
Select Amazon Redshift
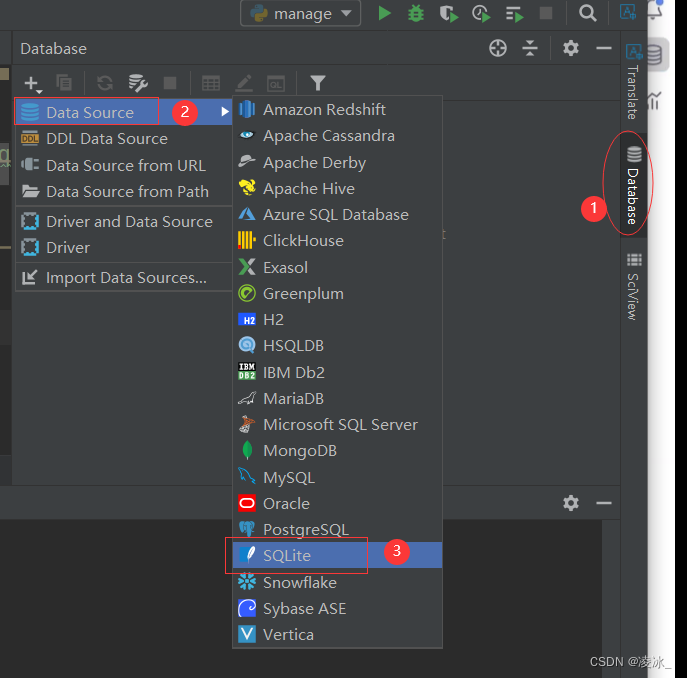337,110
